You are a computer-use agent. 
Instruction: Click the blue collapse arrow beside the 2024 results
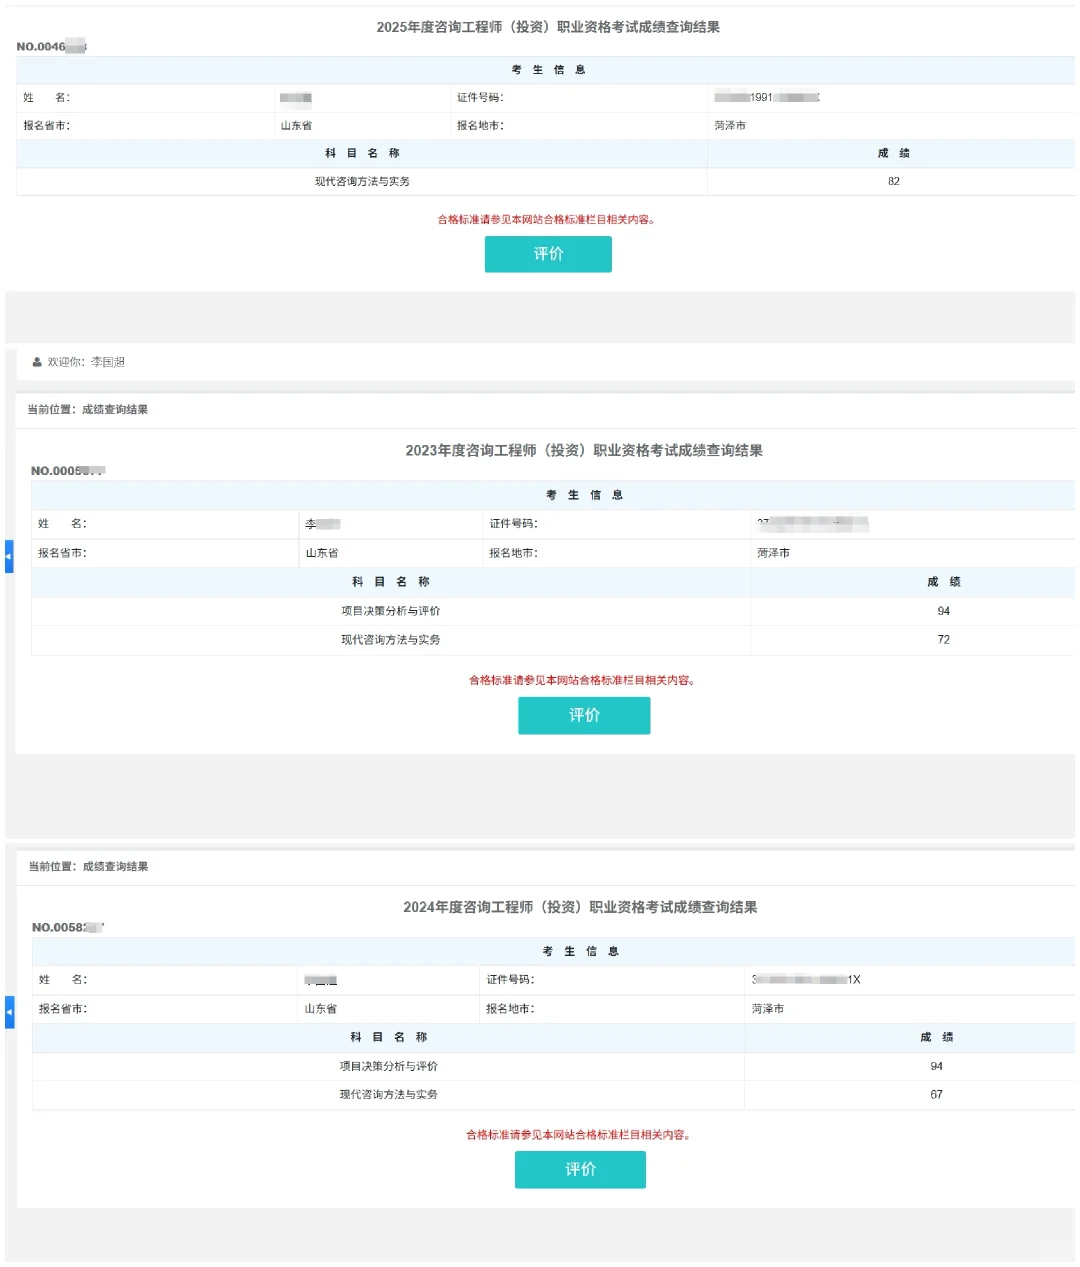[x=9, y=1012]
